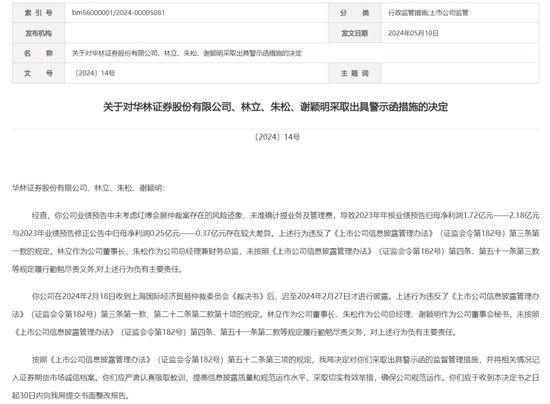Click line starting 与2023年业绩预告修正公告

point(275,233)
